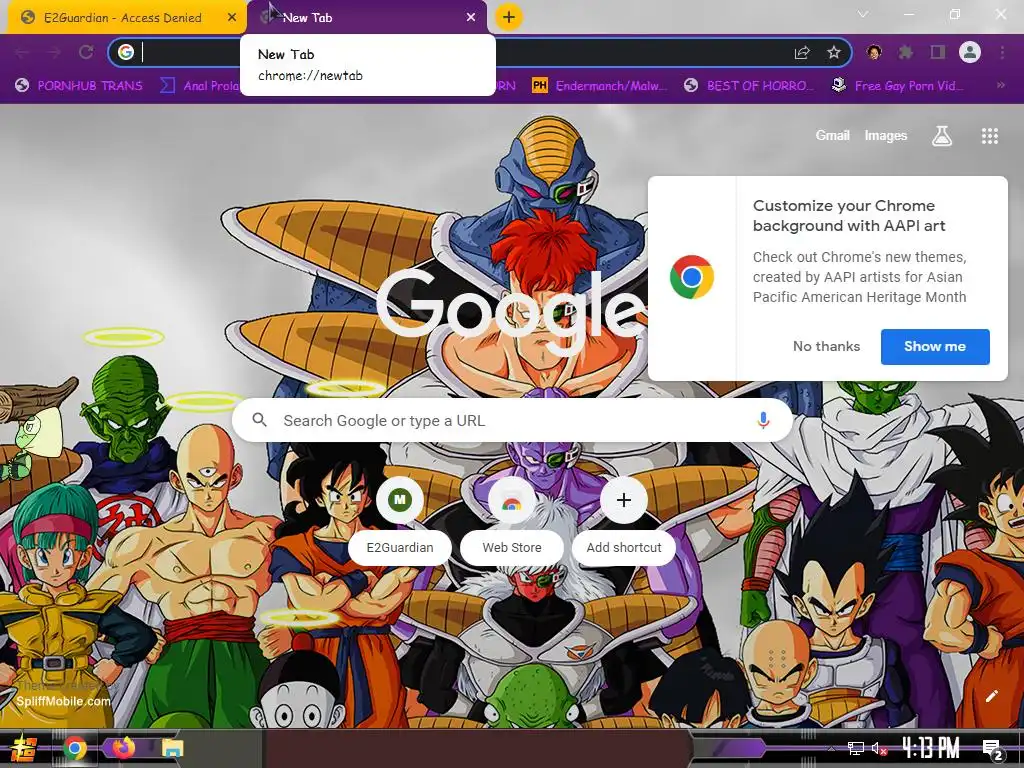The width and height of the screenshot is (1024, 768).
Task: Select the New Tab tab
Action: [366, 18]
